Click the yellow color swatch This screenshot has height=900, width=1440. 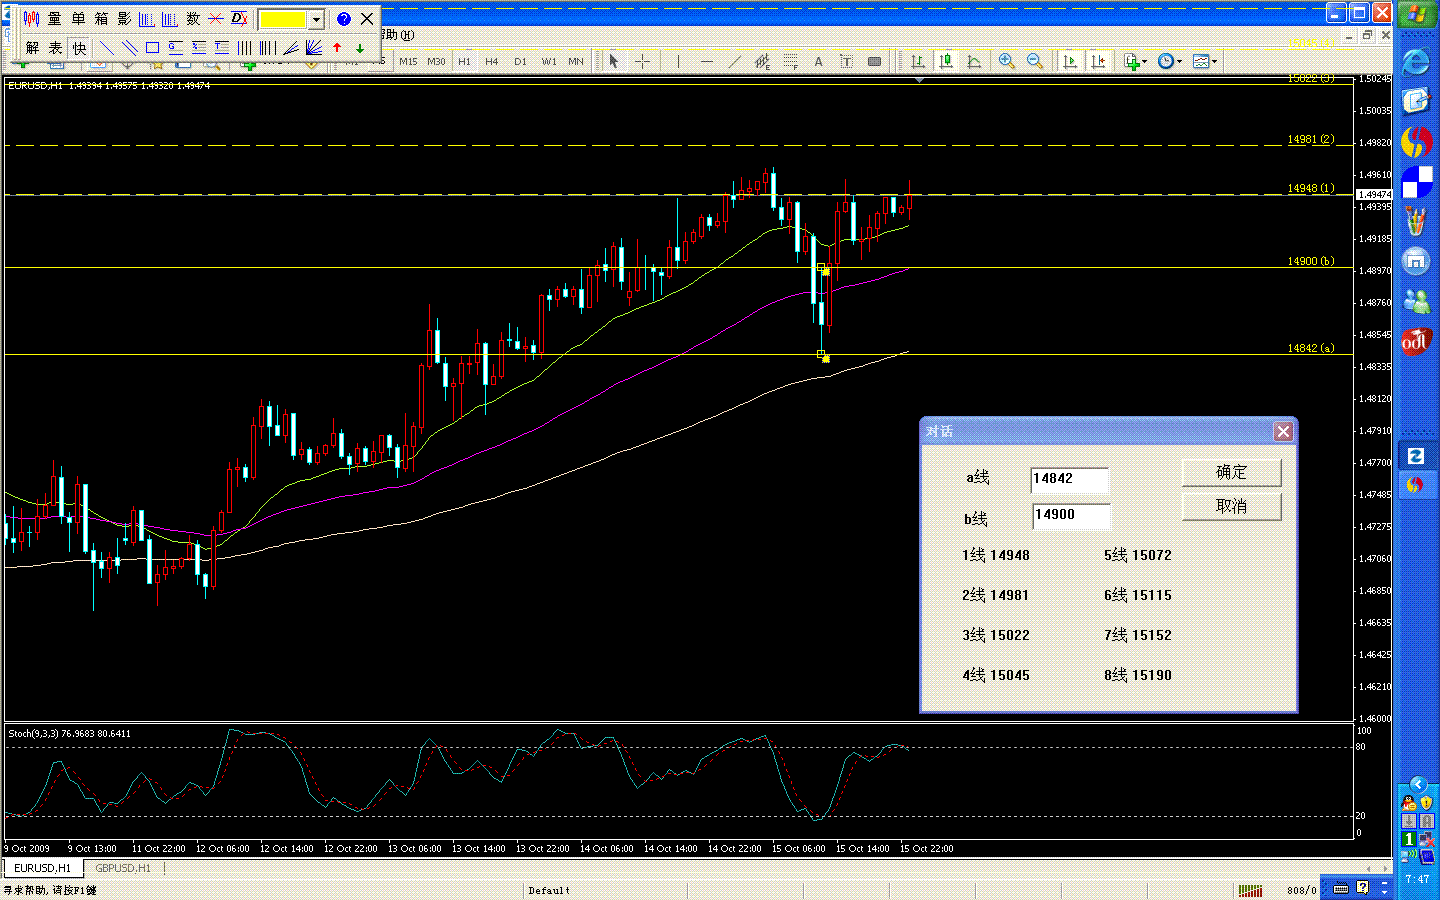[x=283, y=19]
